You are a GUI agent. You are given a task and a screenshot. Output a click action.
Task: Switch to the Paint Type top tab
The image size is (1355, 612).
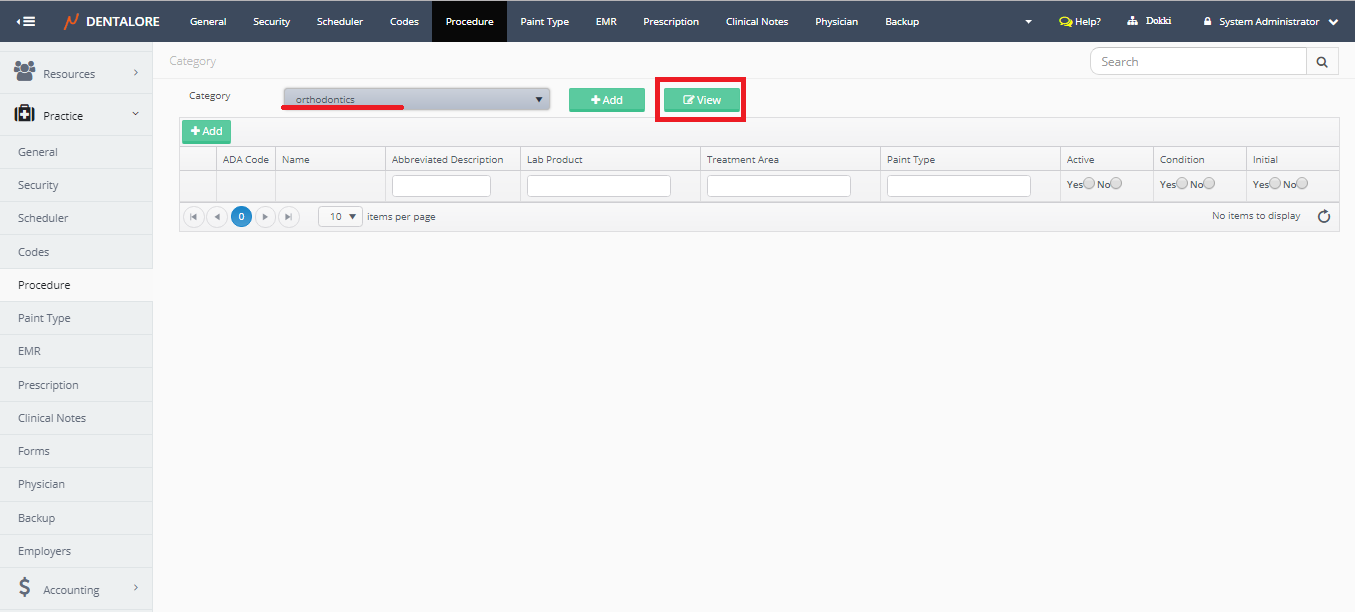pyautogui.click(x=544, y=21)
